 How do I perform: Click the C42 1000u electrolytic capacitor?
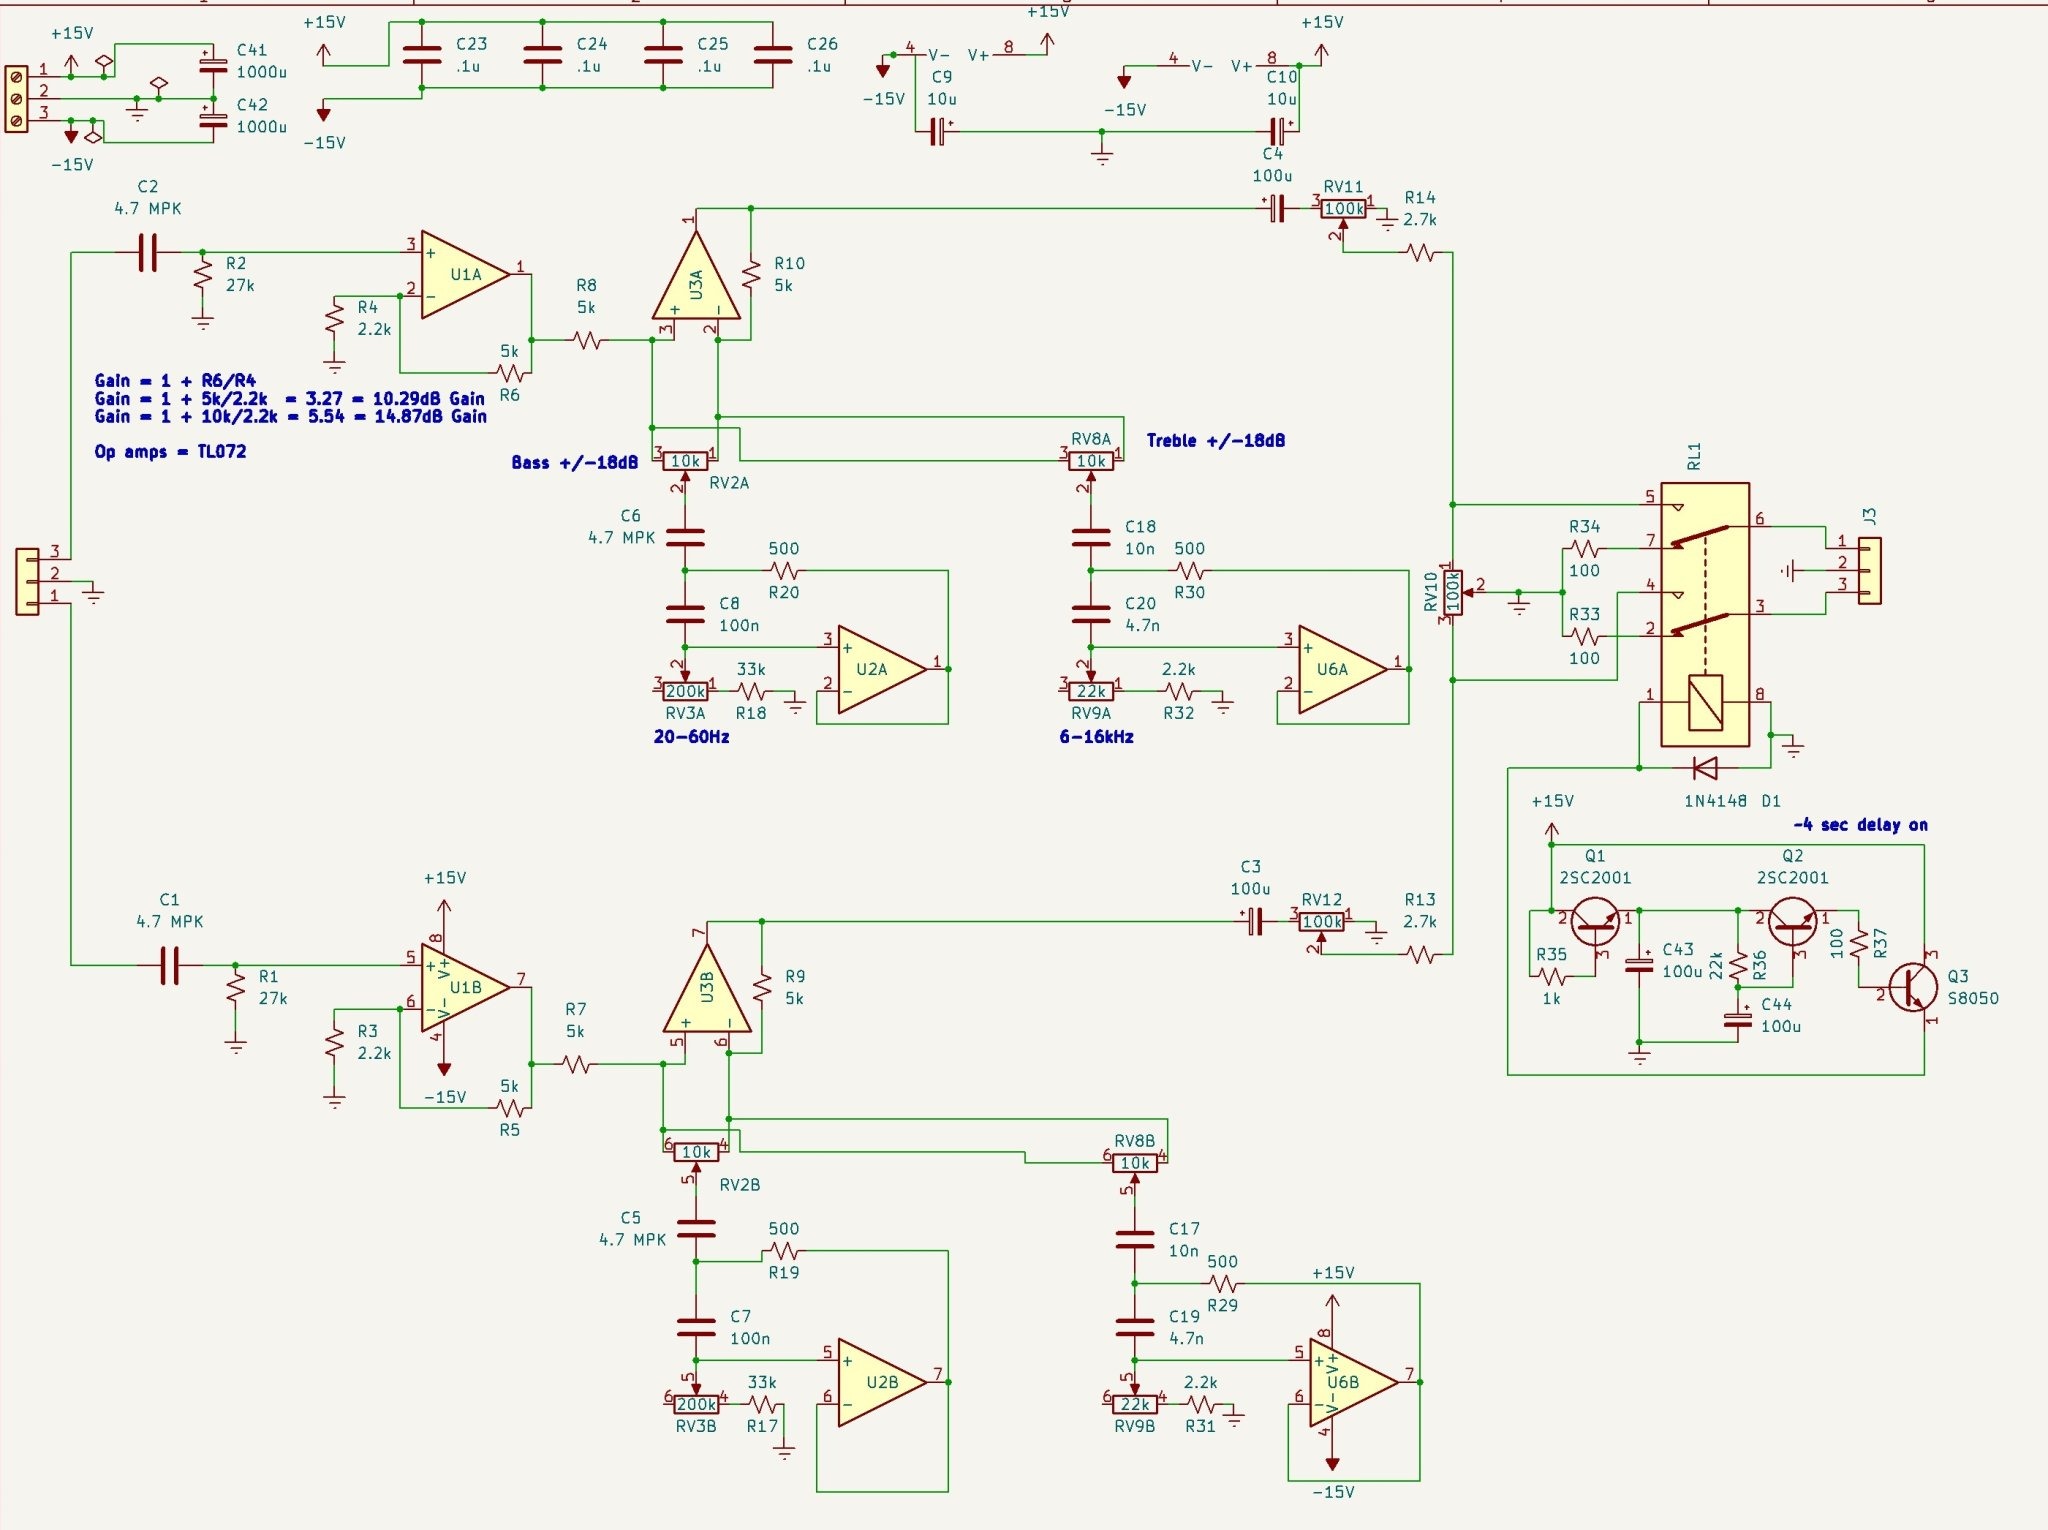click(213, 119)
